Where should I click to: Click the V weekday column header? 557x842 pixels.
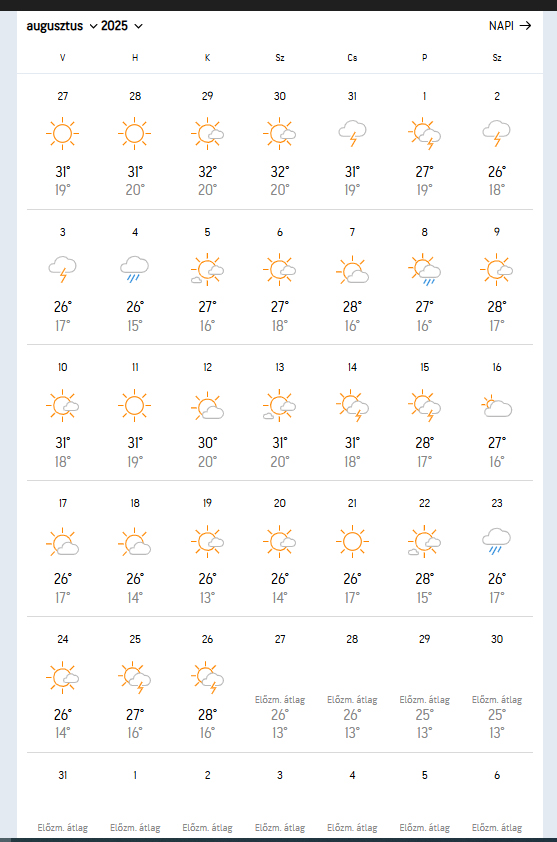coord(62,57)
